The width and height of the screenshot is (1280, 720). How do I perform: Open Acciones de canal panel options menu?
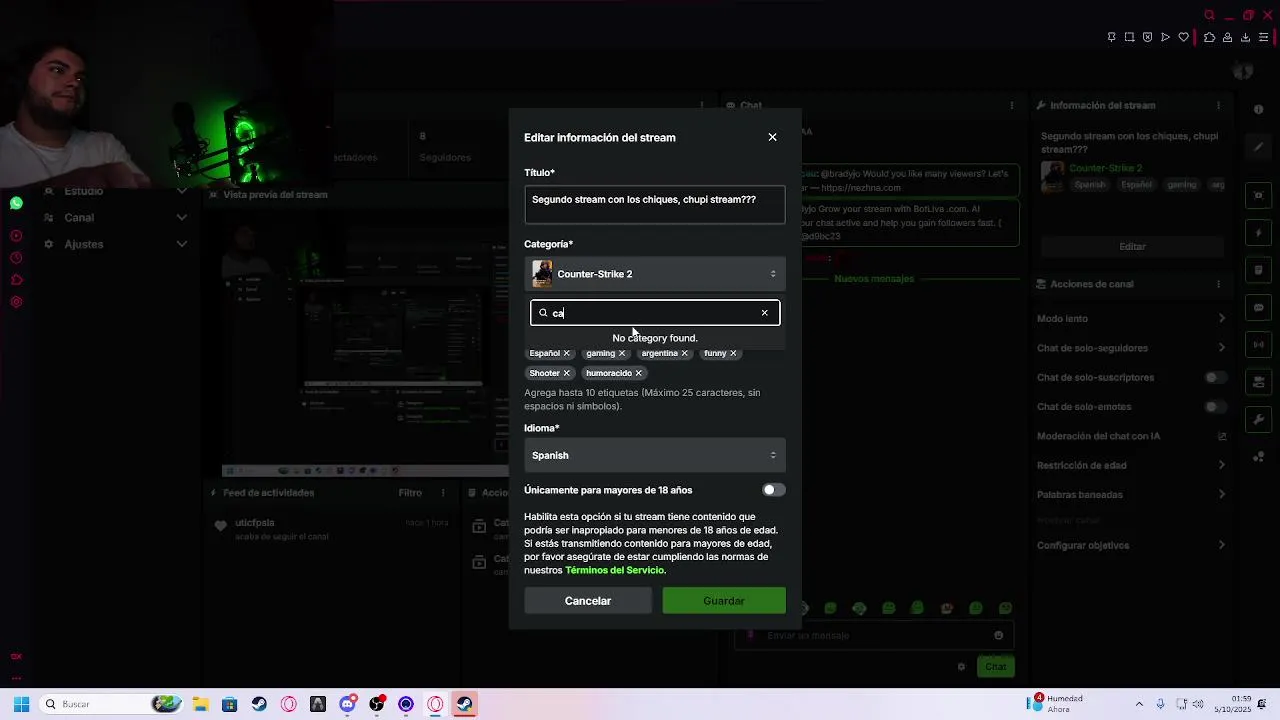click(1218, 284)
